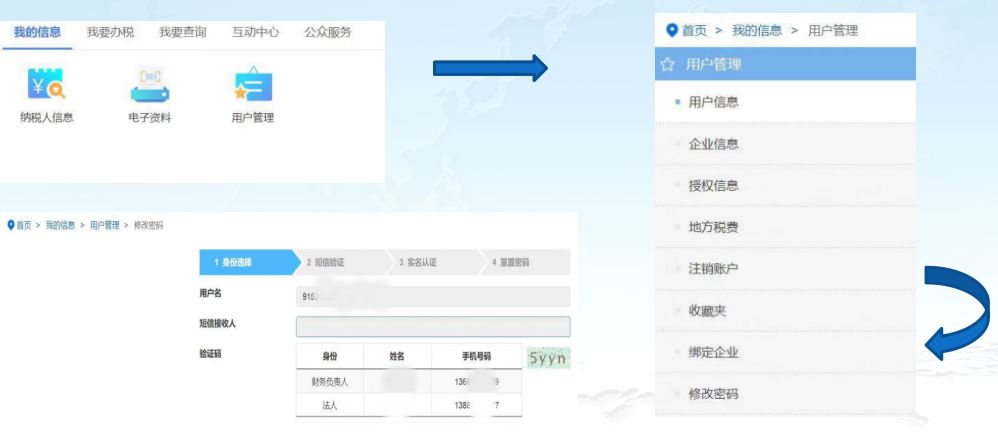Click the 手机号码 column header

point(477,357)
